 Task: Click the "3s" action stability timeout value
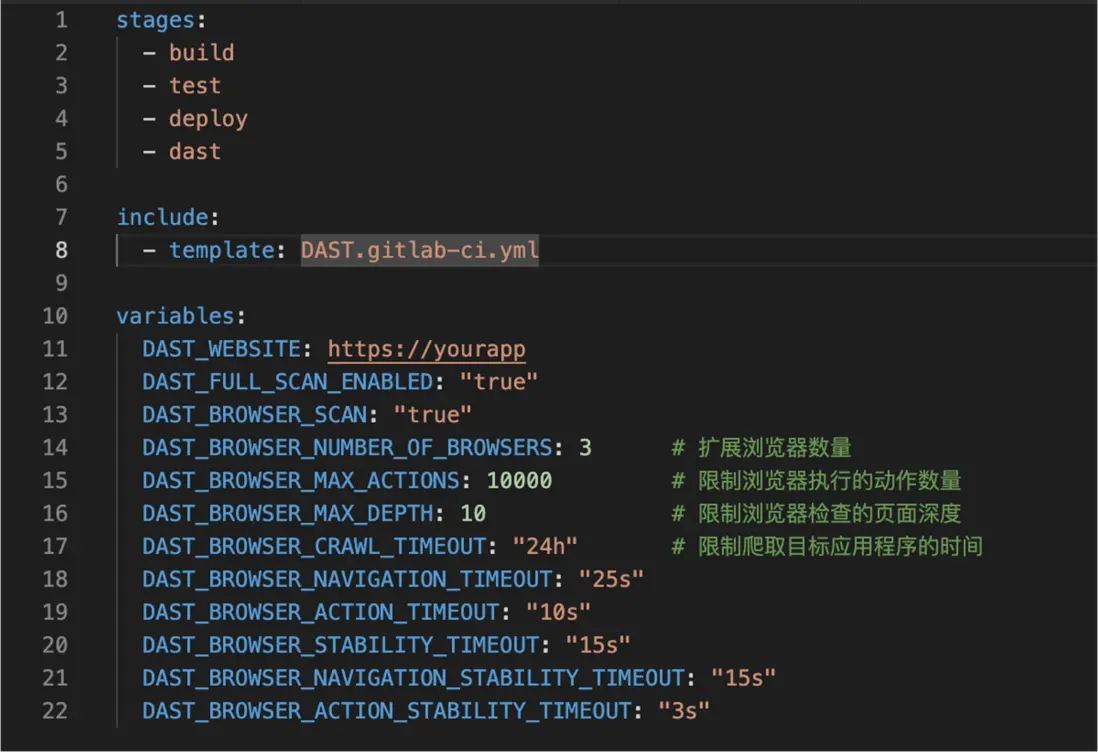[x=684, y=711]
